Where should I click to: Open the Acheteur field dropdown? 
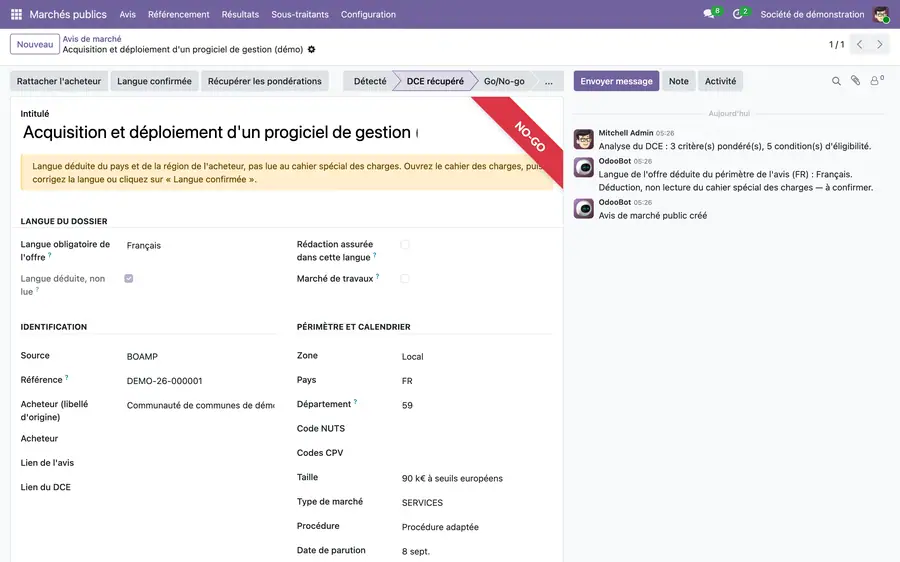click(x=200, y=439)
